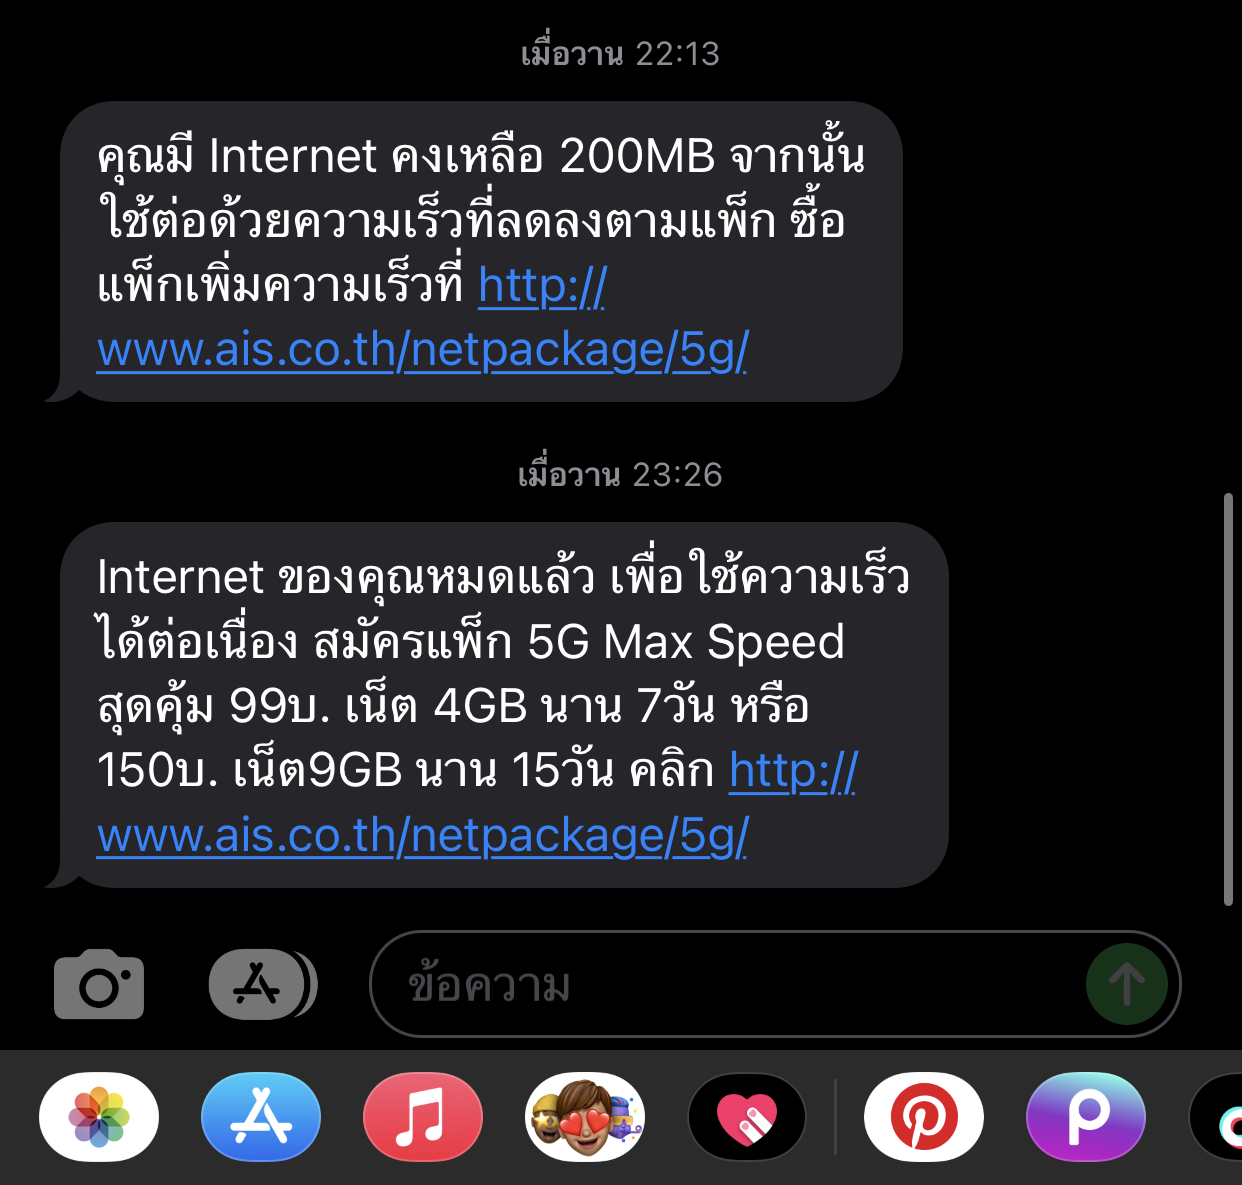Viewport: 1242px width, 1185px height.
Task: Open Pinterest app in drawer
Action: tap(924, 1117)
